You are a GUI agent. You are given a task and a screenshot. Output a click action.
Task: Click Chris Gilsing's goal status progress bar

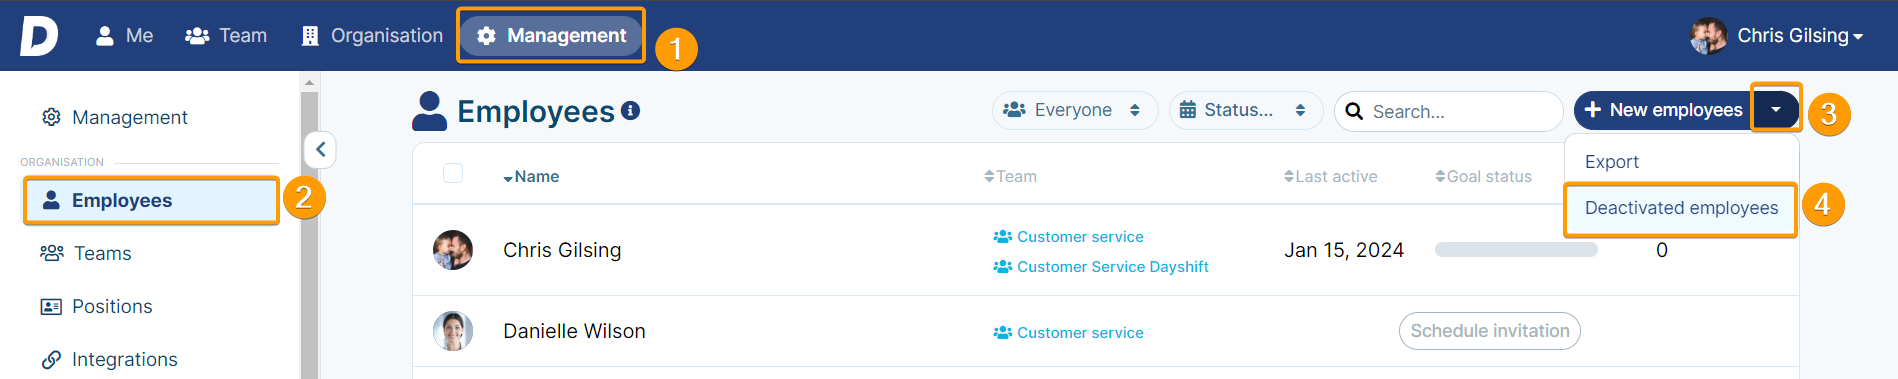pos(1516,250)
